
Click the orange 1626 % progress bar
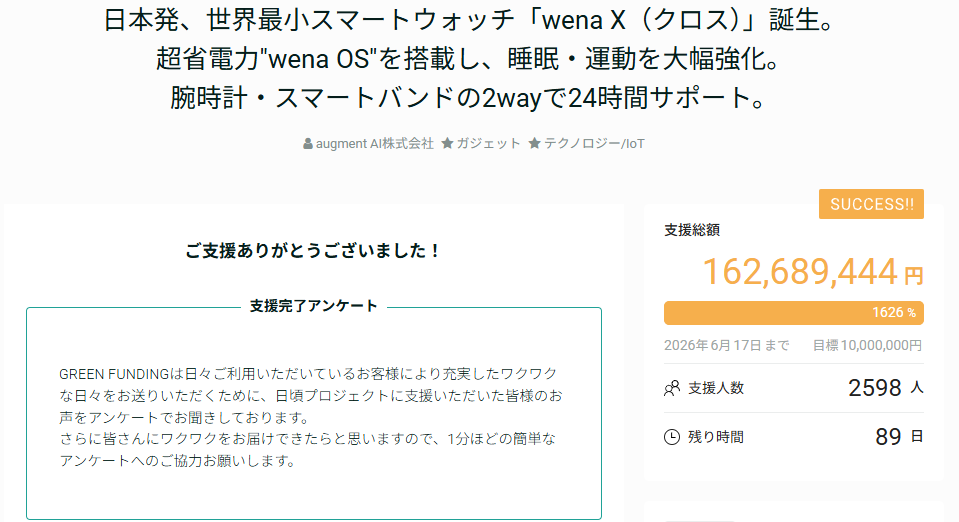tap(793, 313)
